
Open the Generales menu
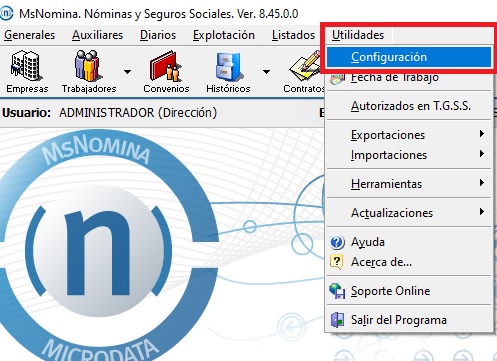point(30,35)
